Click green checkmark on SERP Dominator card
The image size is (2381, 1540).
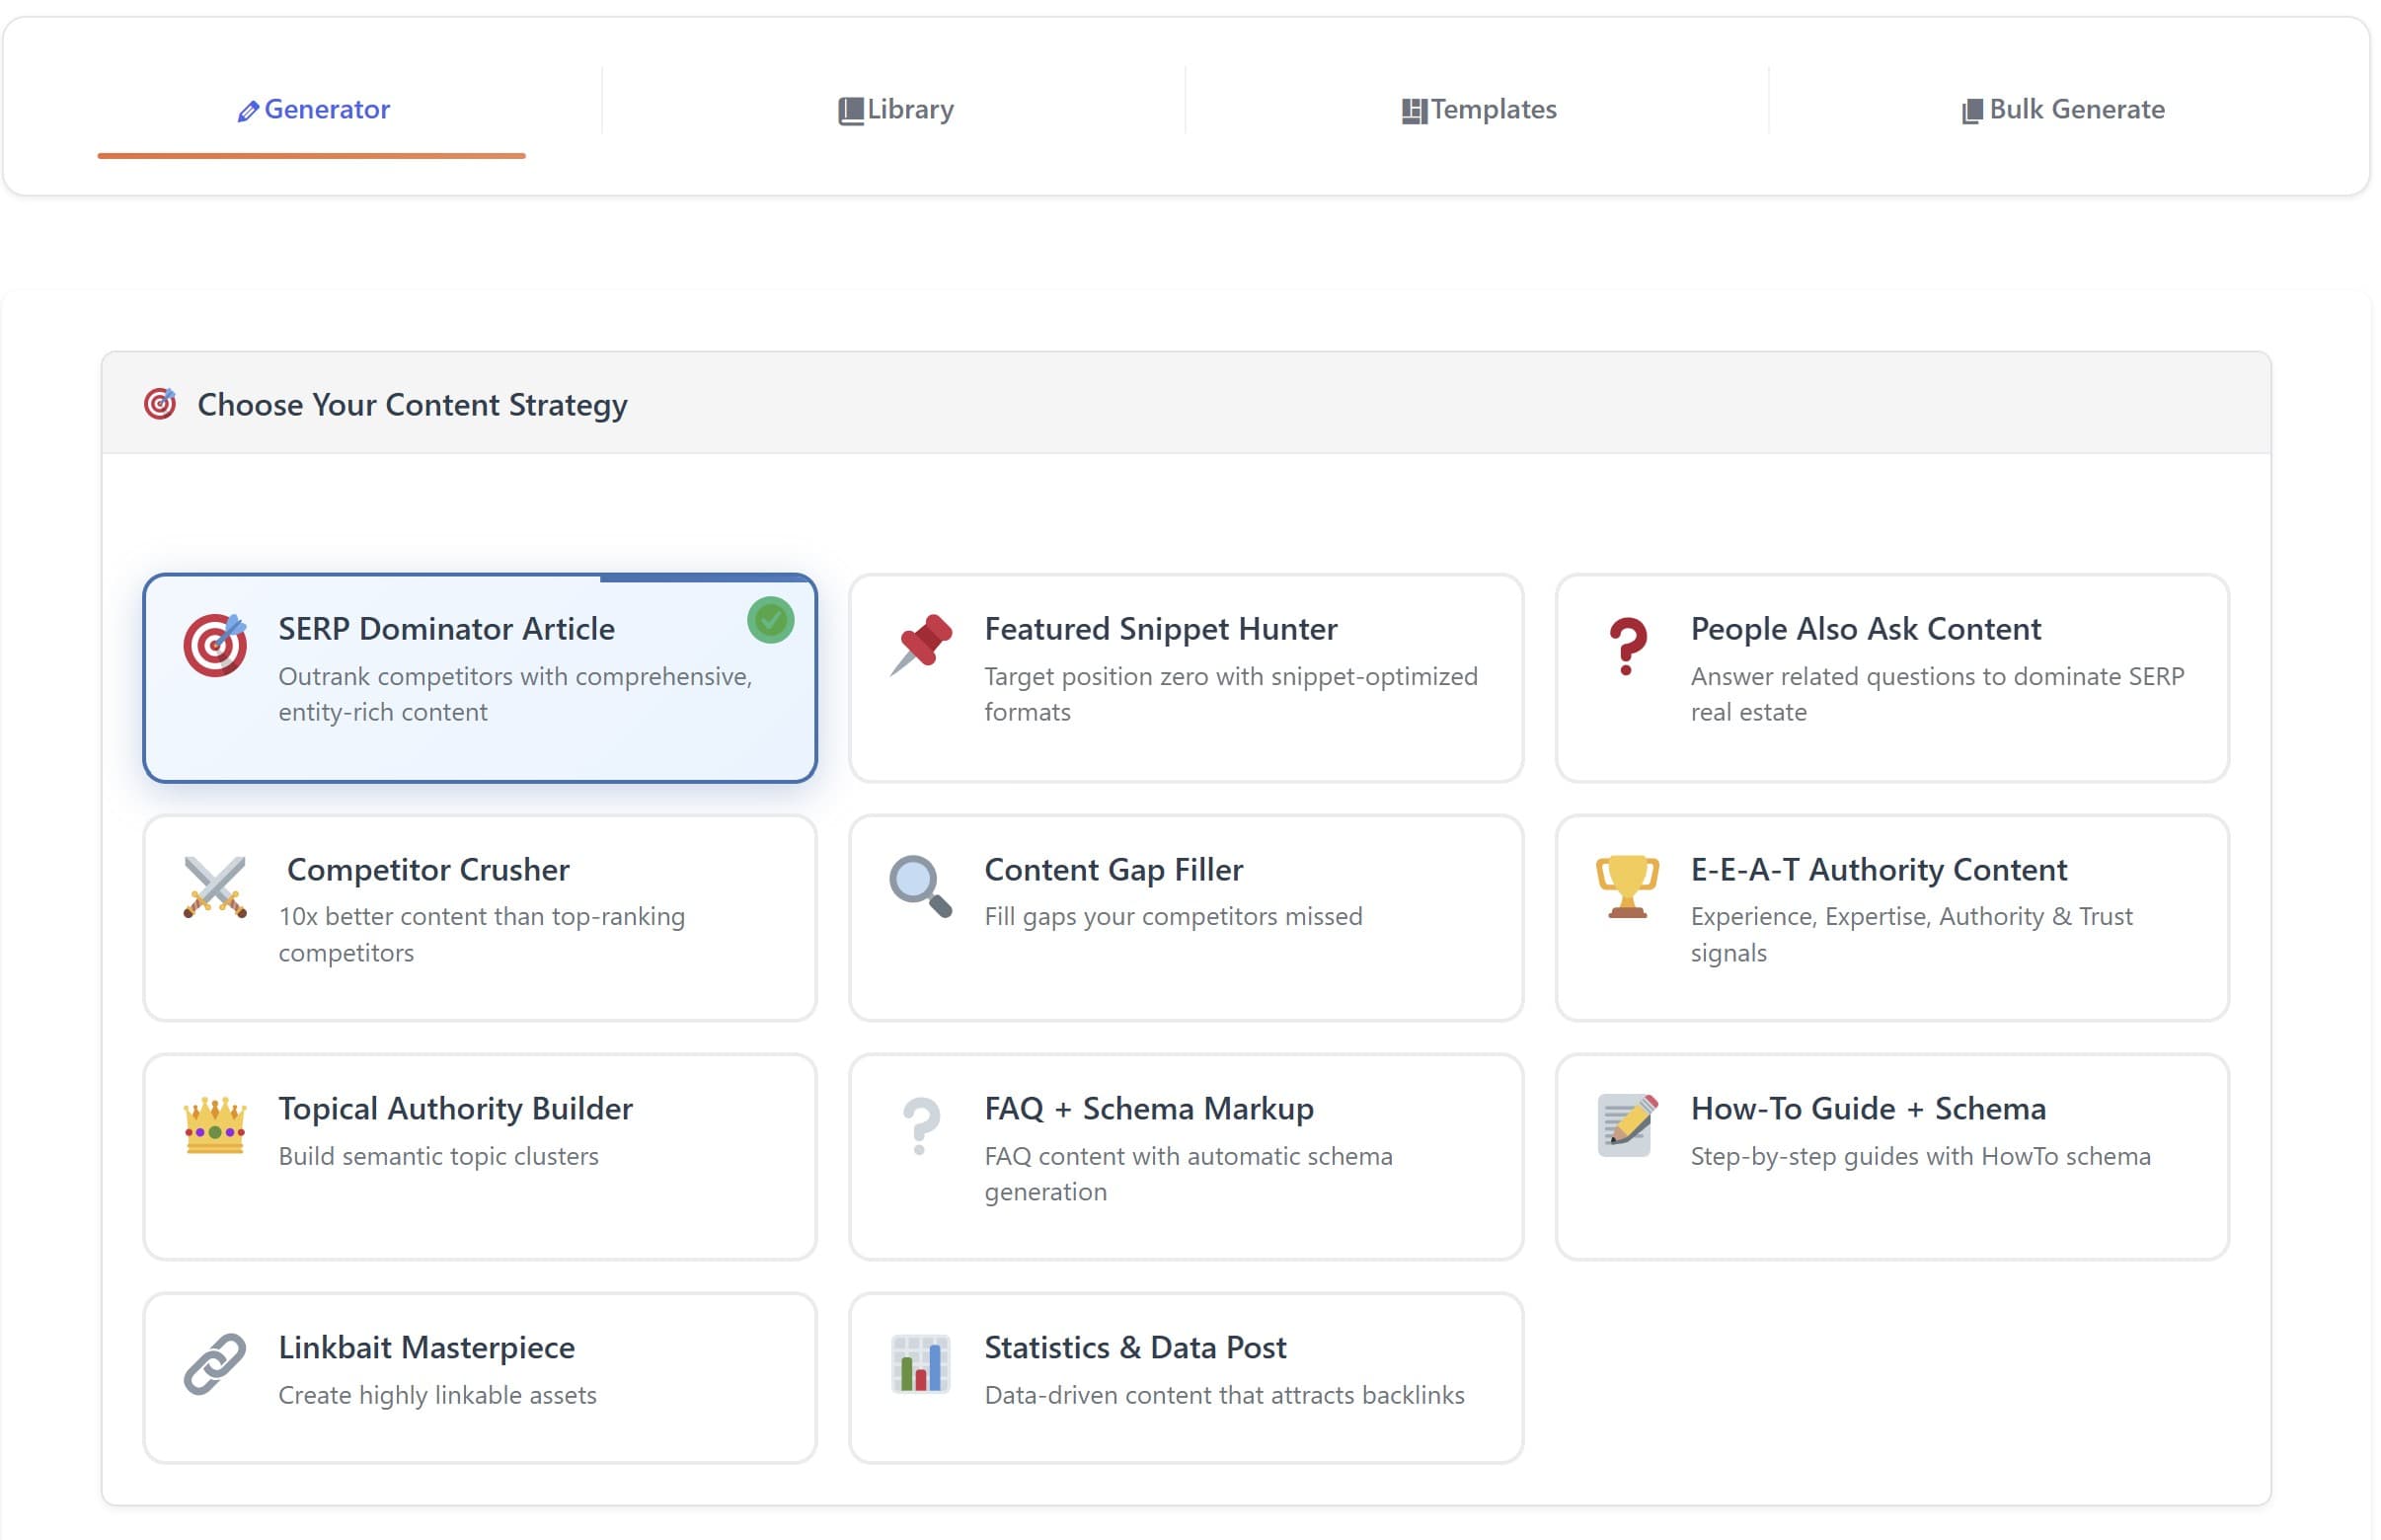770,620
